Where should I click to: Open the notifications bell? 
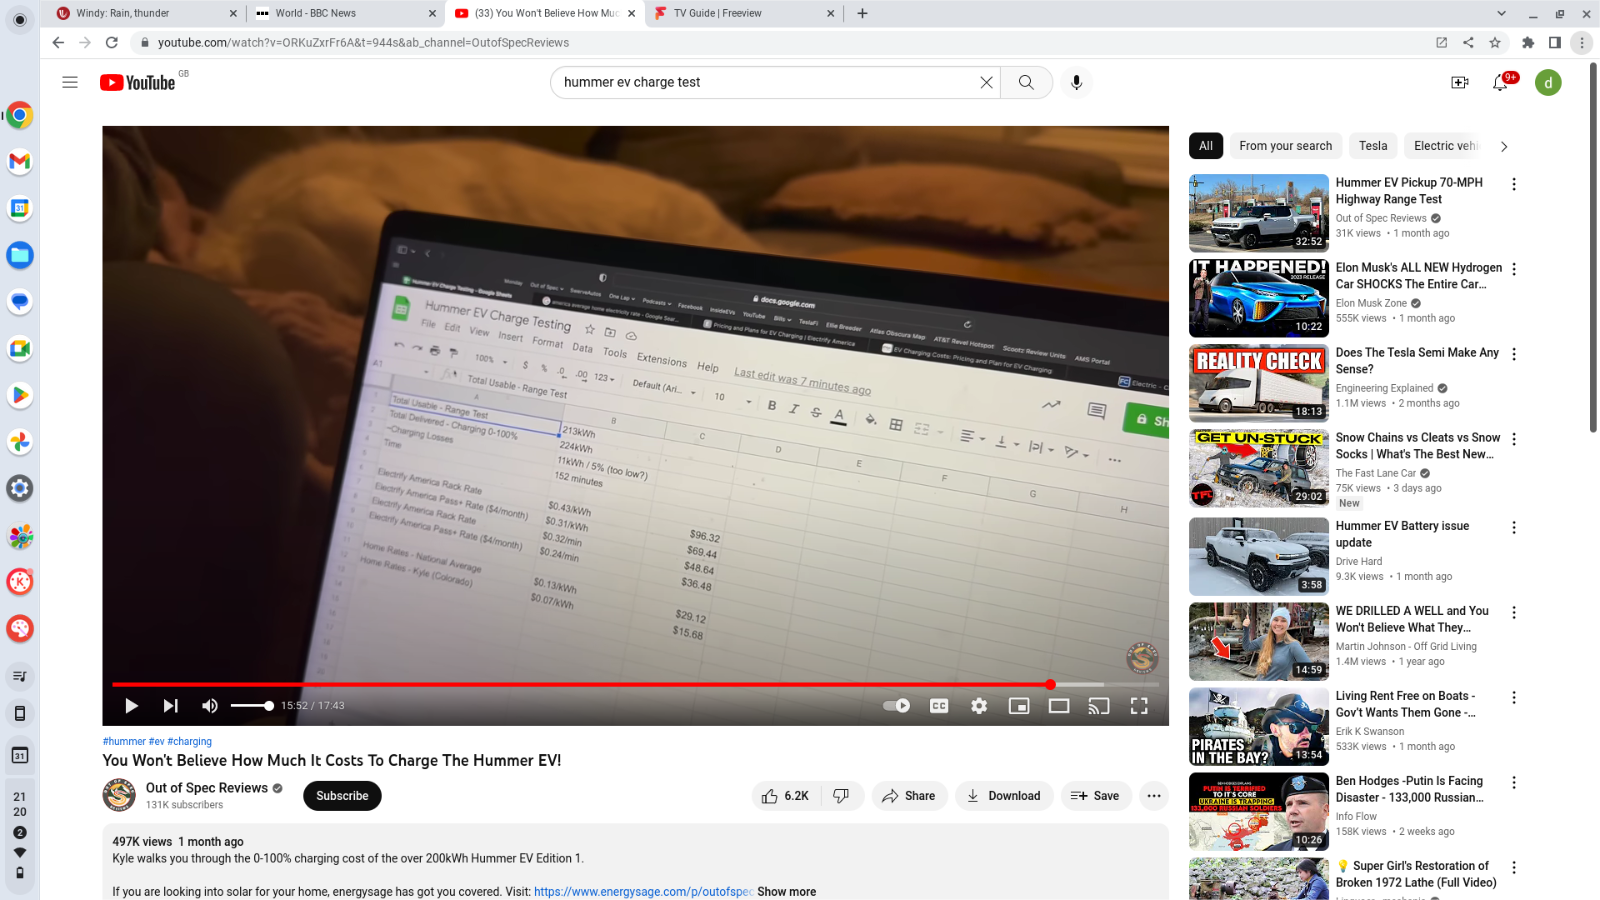coord(1500,82)
